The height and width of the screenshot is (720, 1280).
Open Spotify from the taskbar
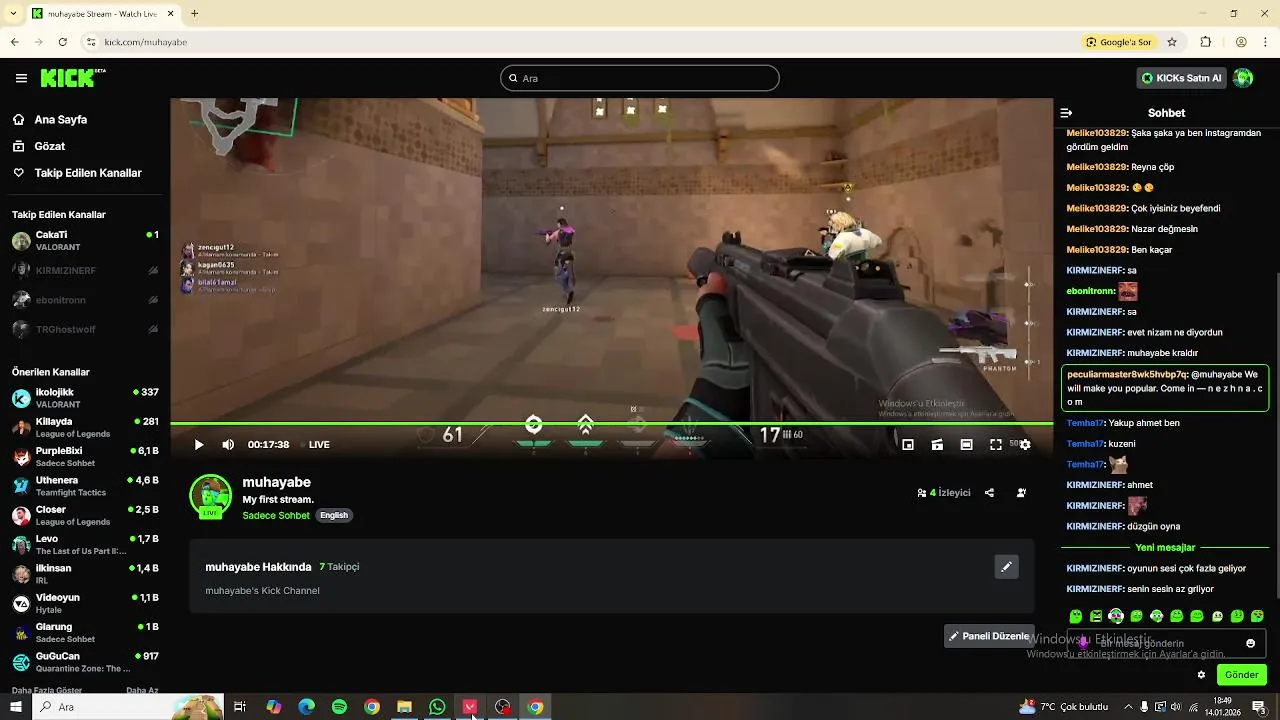[x=339, y=707]
